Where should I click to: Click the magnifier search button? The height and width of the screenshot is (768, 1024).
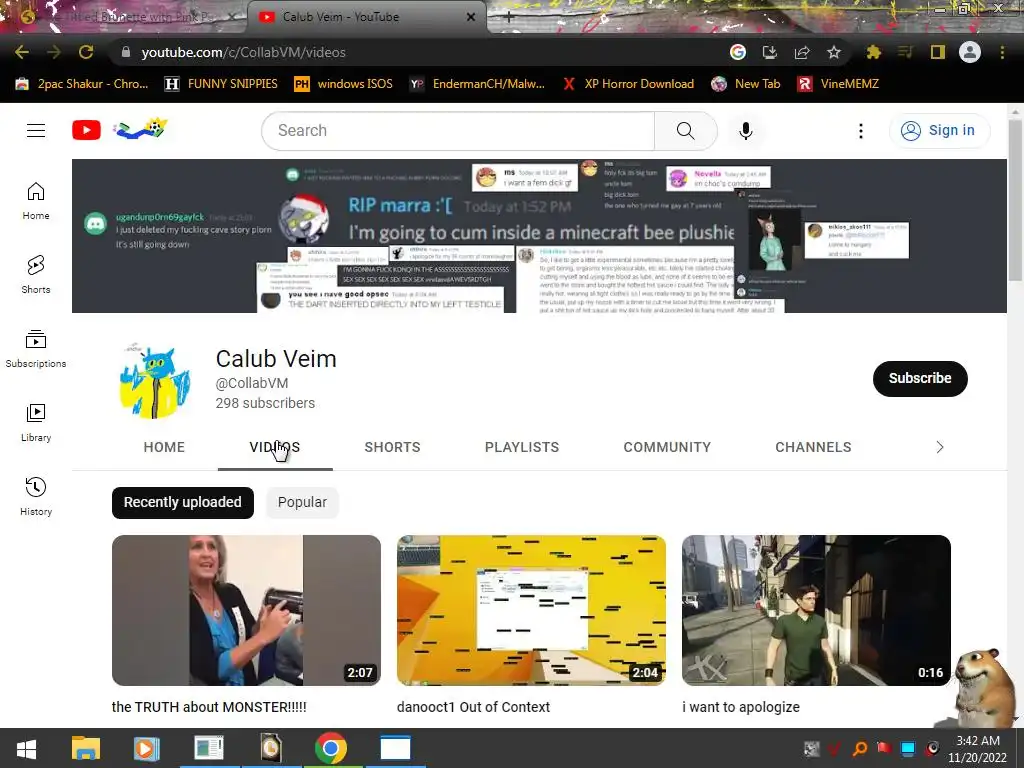[686, 131]
